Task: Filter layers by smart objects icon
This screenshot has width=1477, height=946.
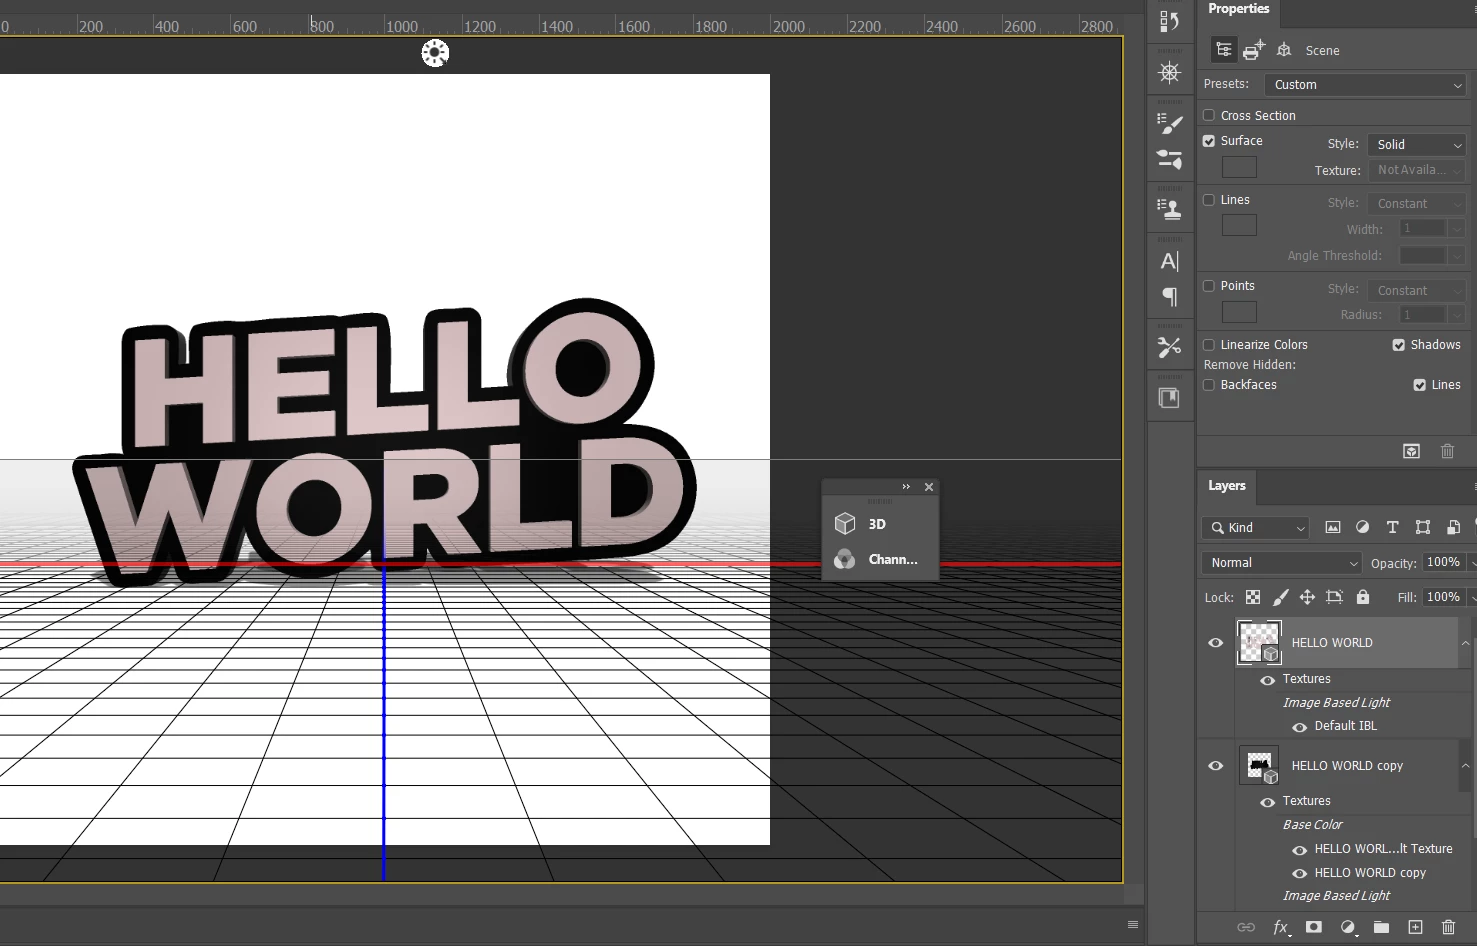Action: click(1454, 527)
